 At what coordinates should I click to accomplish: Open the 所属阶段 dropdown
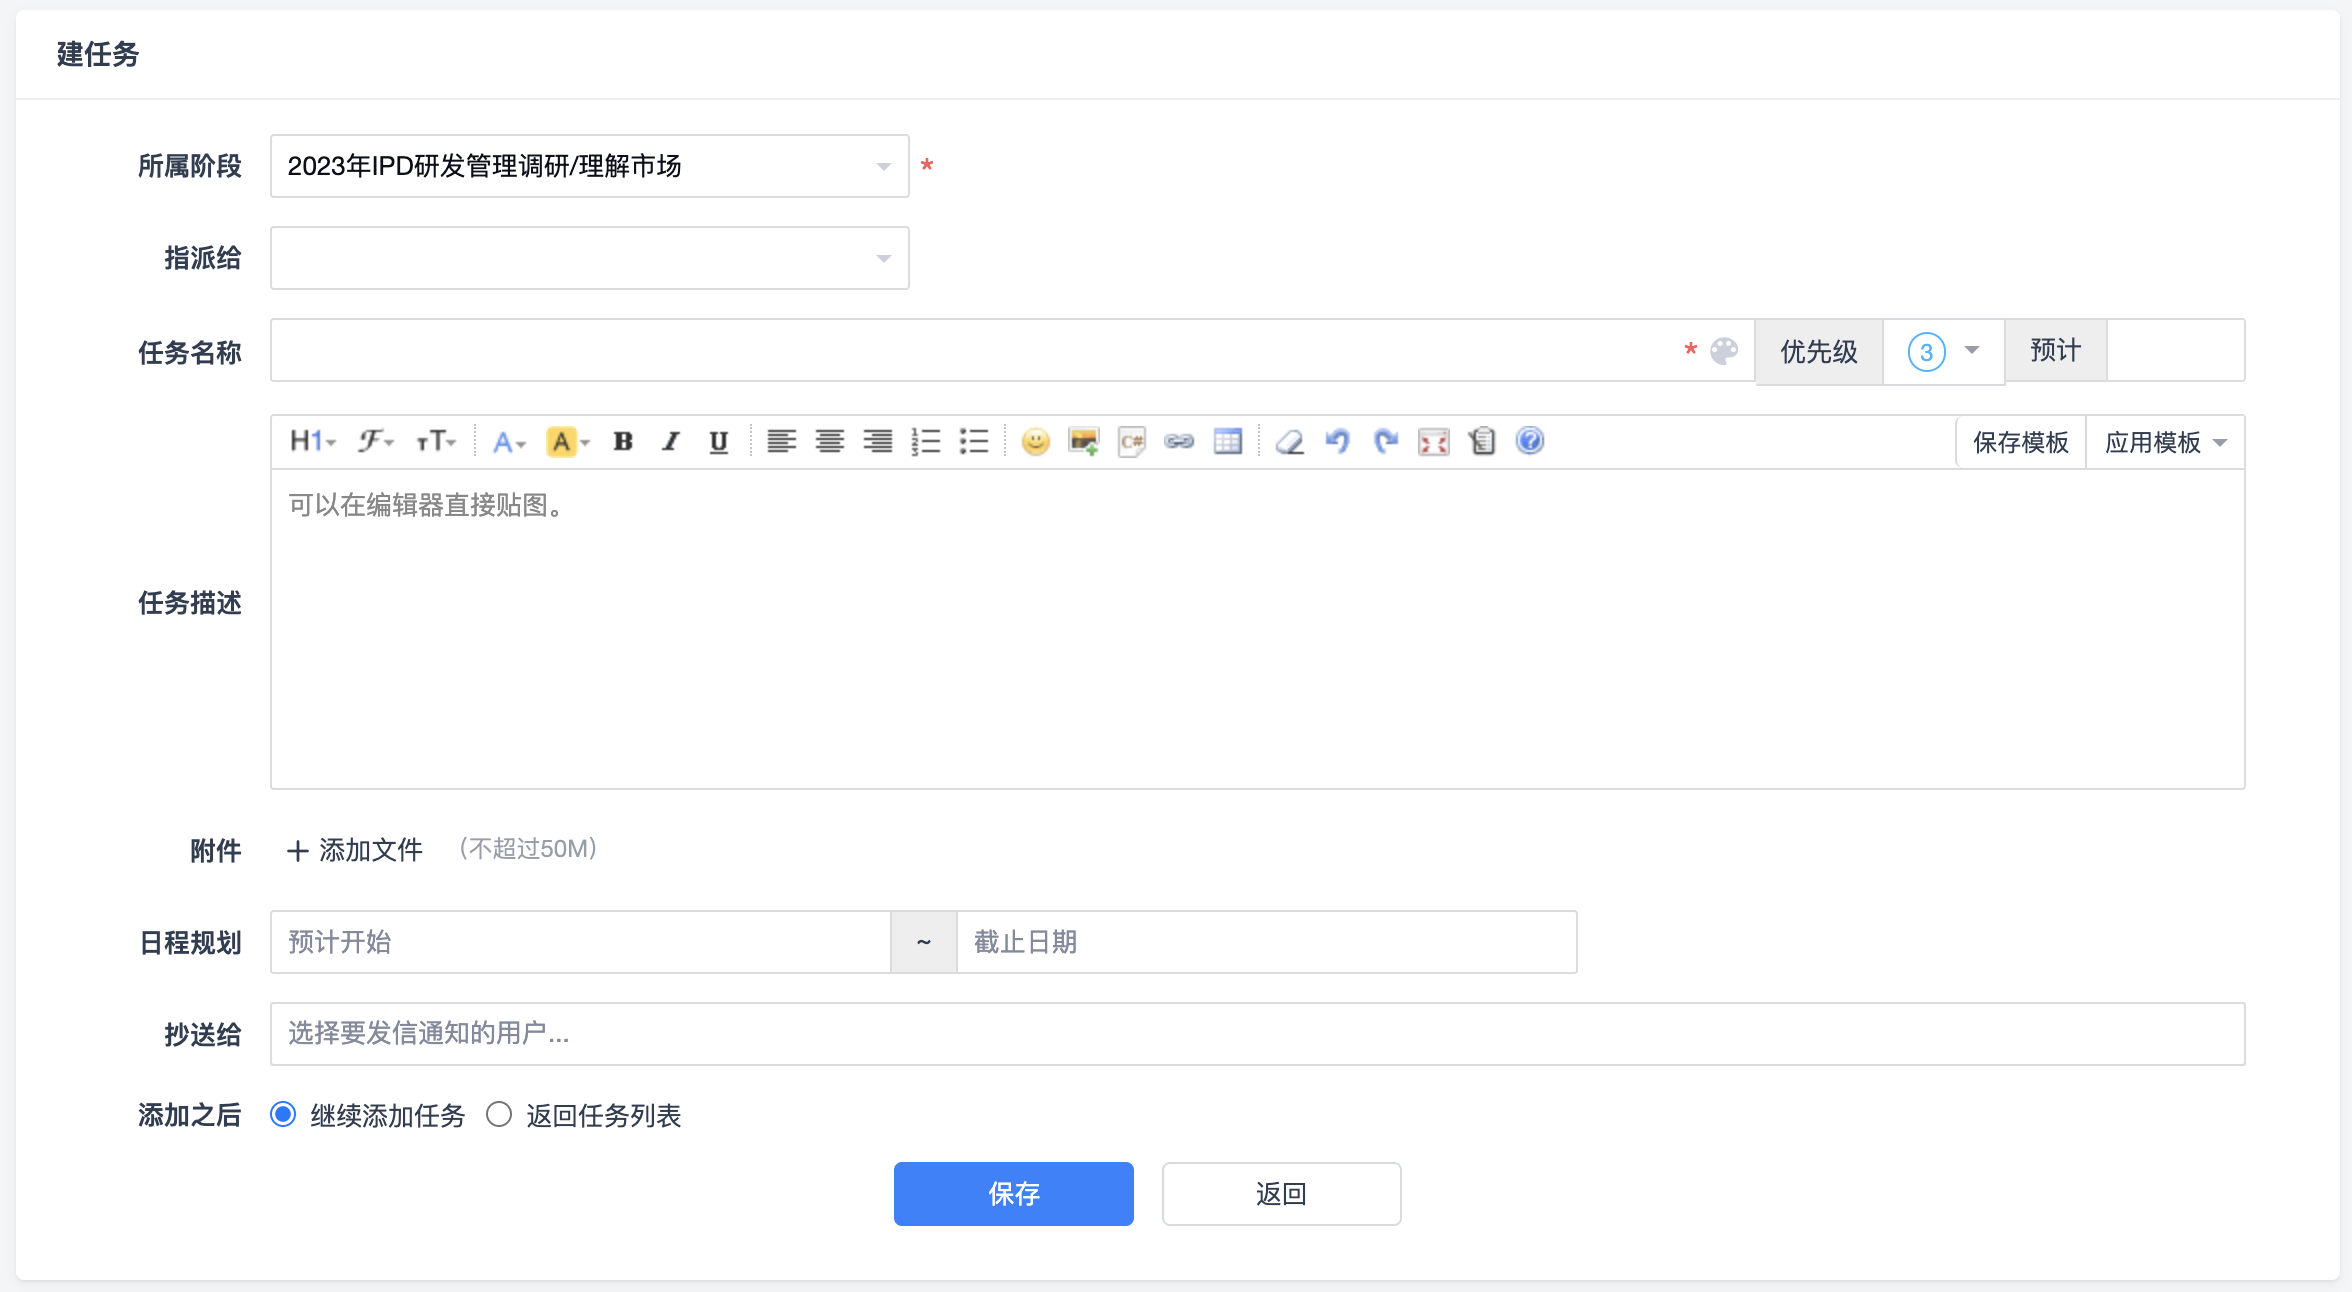(589, 166)
